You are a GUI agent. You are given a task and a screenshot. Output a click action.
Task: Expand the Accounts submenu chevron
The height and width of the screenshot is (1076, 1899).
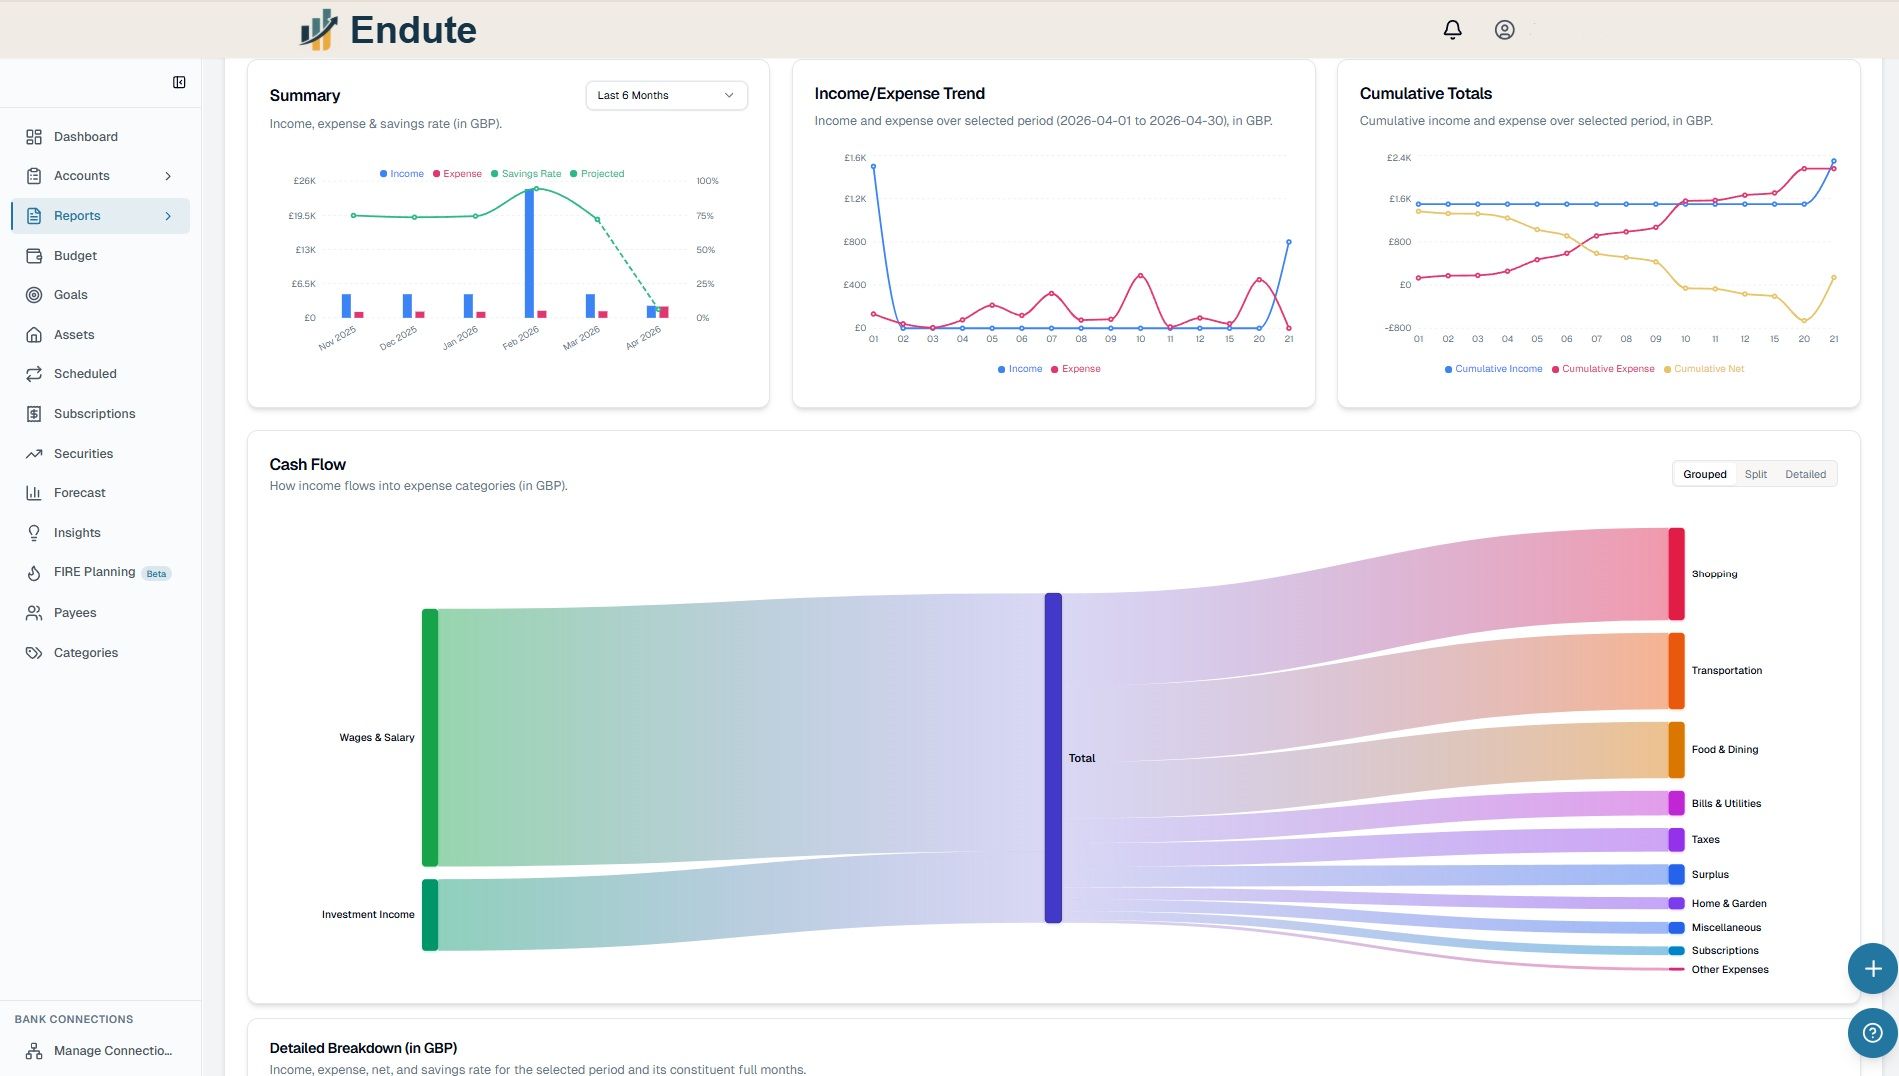168,176
